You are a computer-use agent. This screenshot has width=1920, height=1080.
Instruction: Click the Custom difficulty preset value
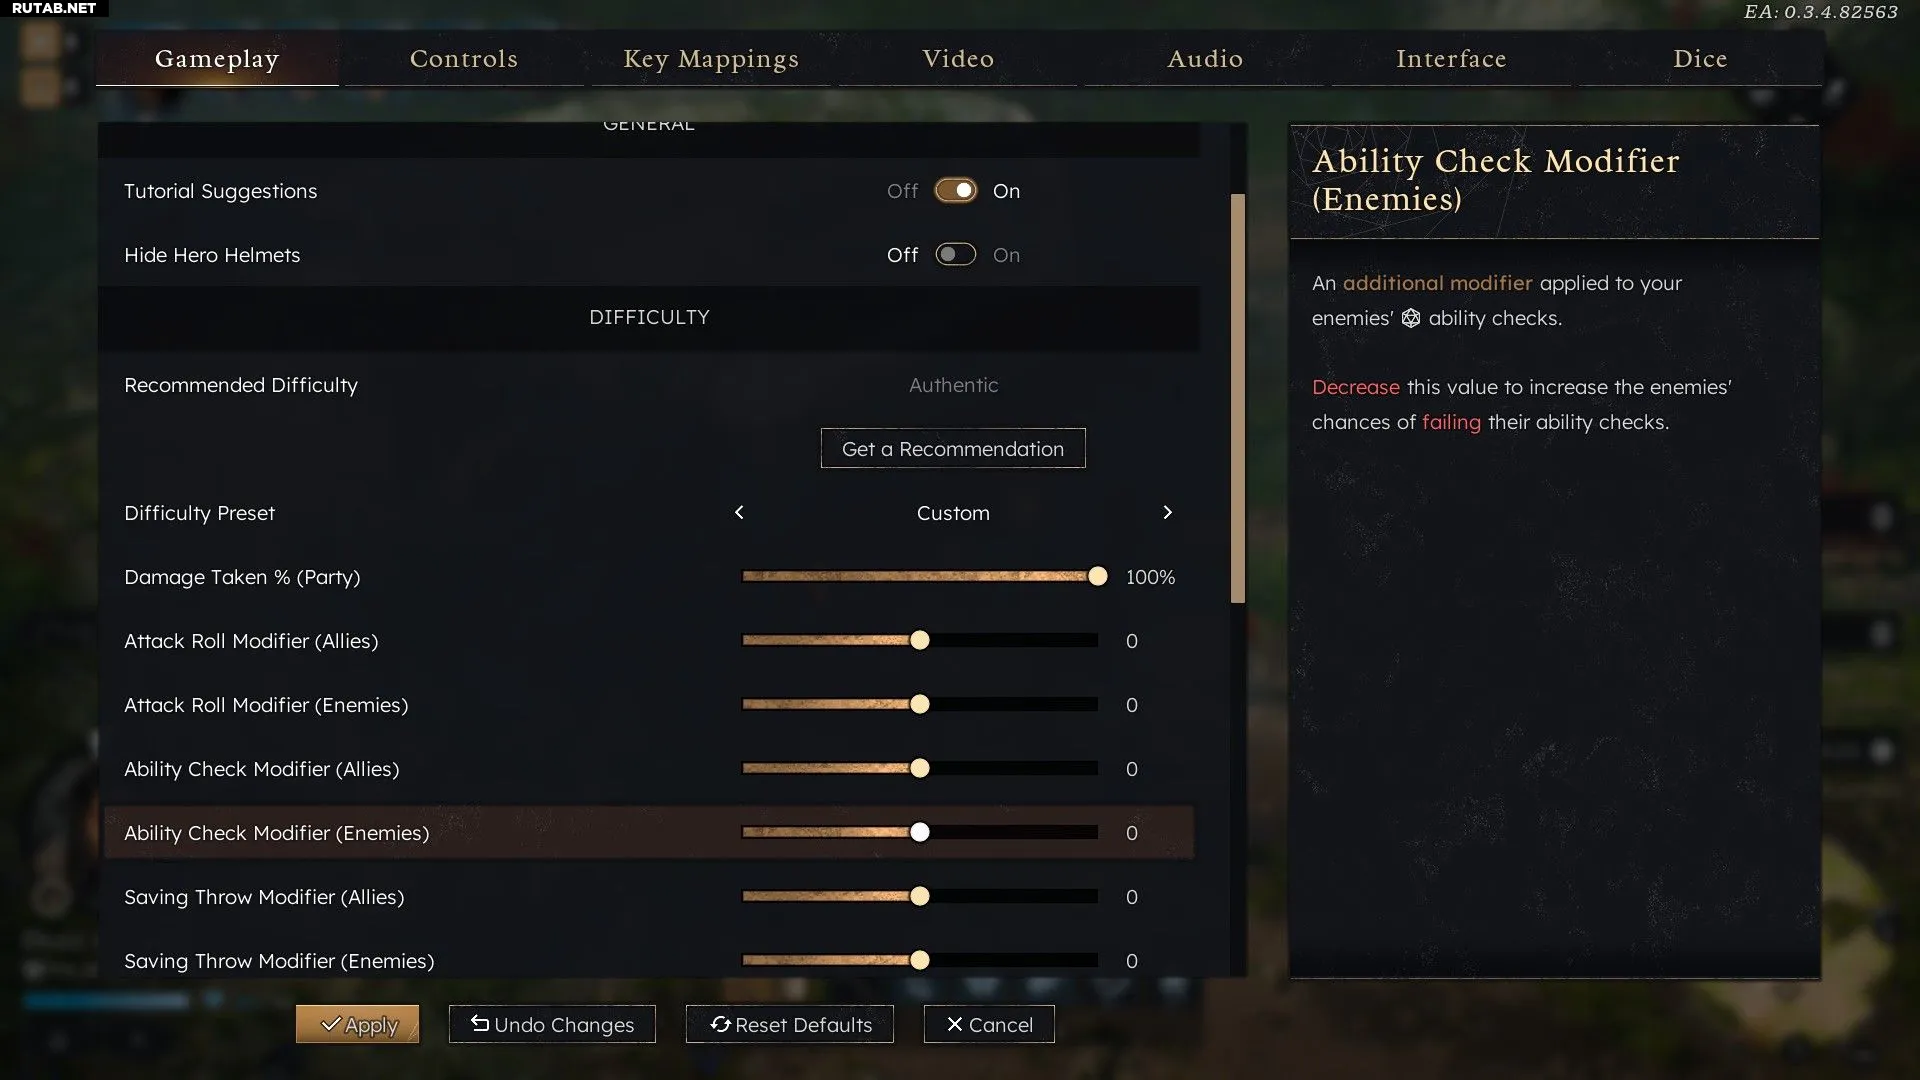point(953,513)
